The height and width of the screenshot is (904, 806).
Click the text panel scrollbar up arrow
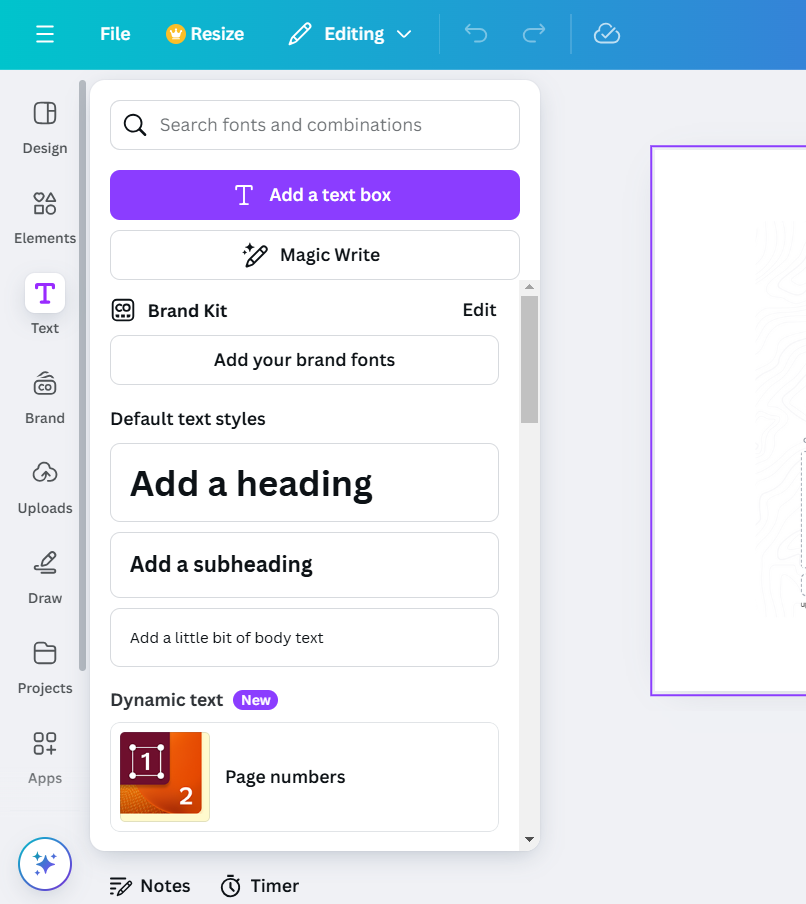pos(529,287)
